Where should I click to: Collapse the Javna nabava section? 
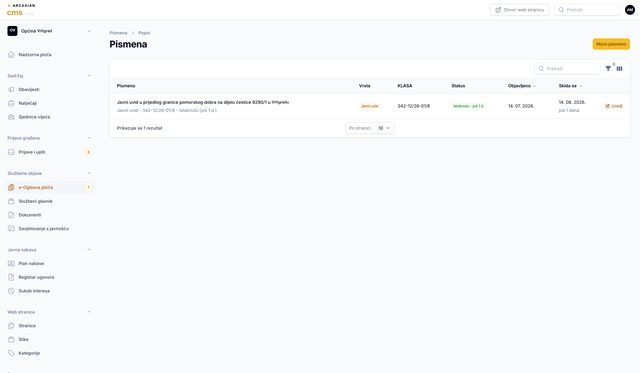pyautogui.click(x=89, y=250)
